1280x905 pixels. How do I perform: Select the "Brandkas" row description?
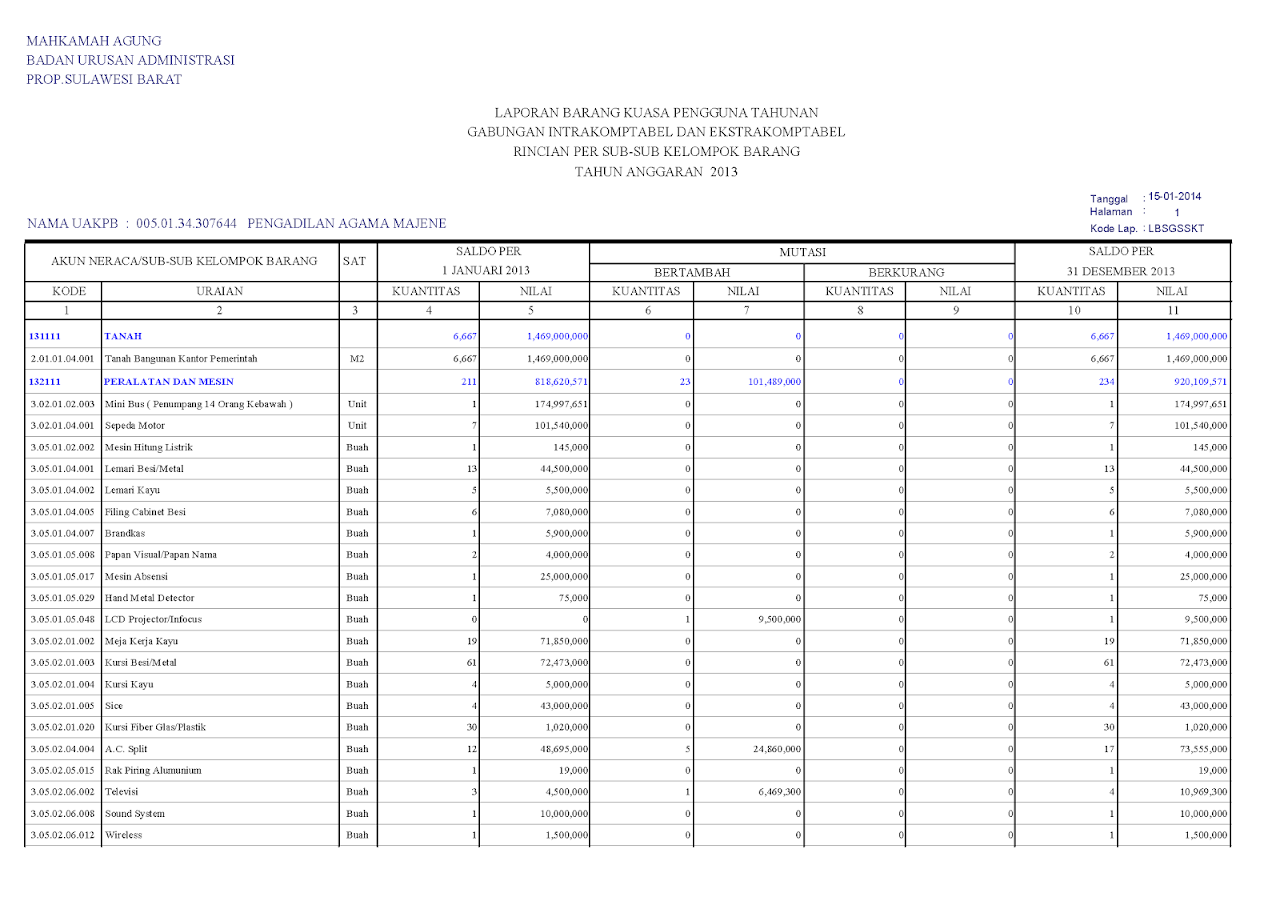125,534
